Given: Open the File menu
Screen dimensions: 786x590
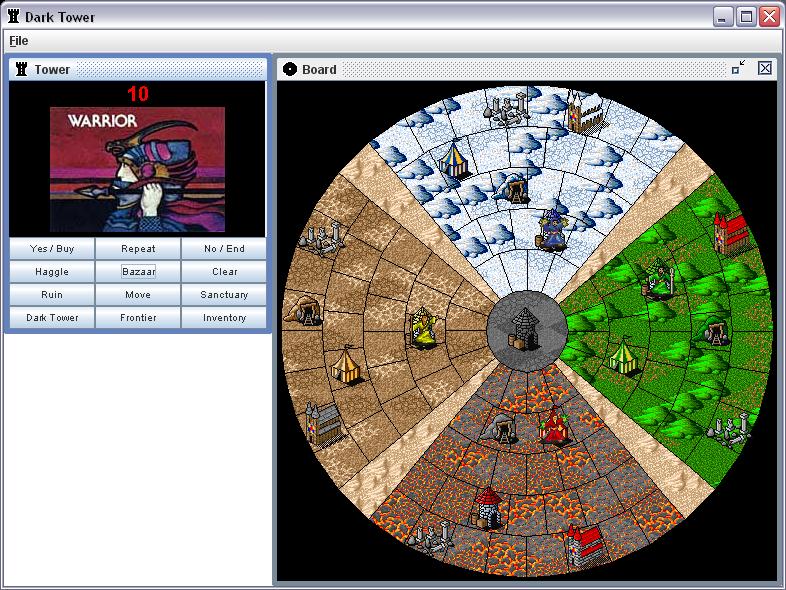Looking at the screenshot, I should (19, 41).
